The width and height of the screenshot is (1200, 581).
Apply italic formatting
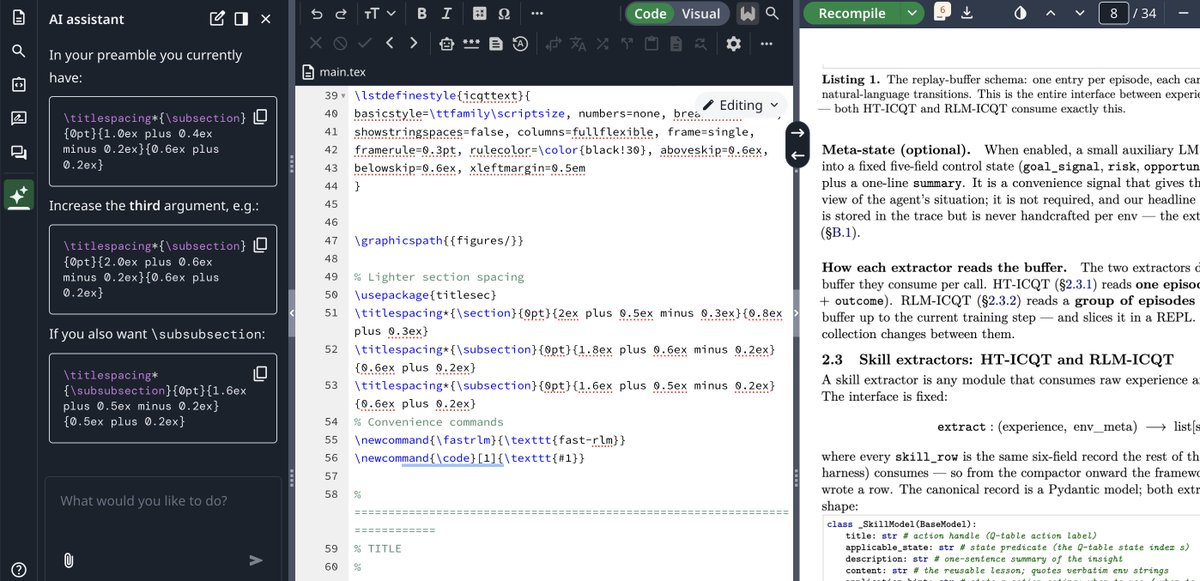click(446, 14)
